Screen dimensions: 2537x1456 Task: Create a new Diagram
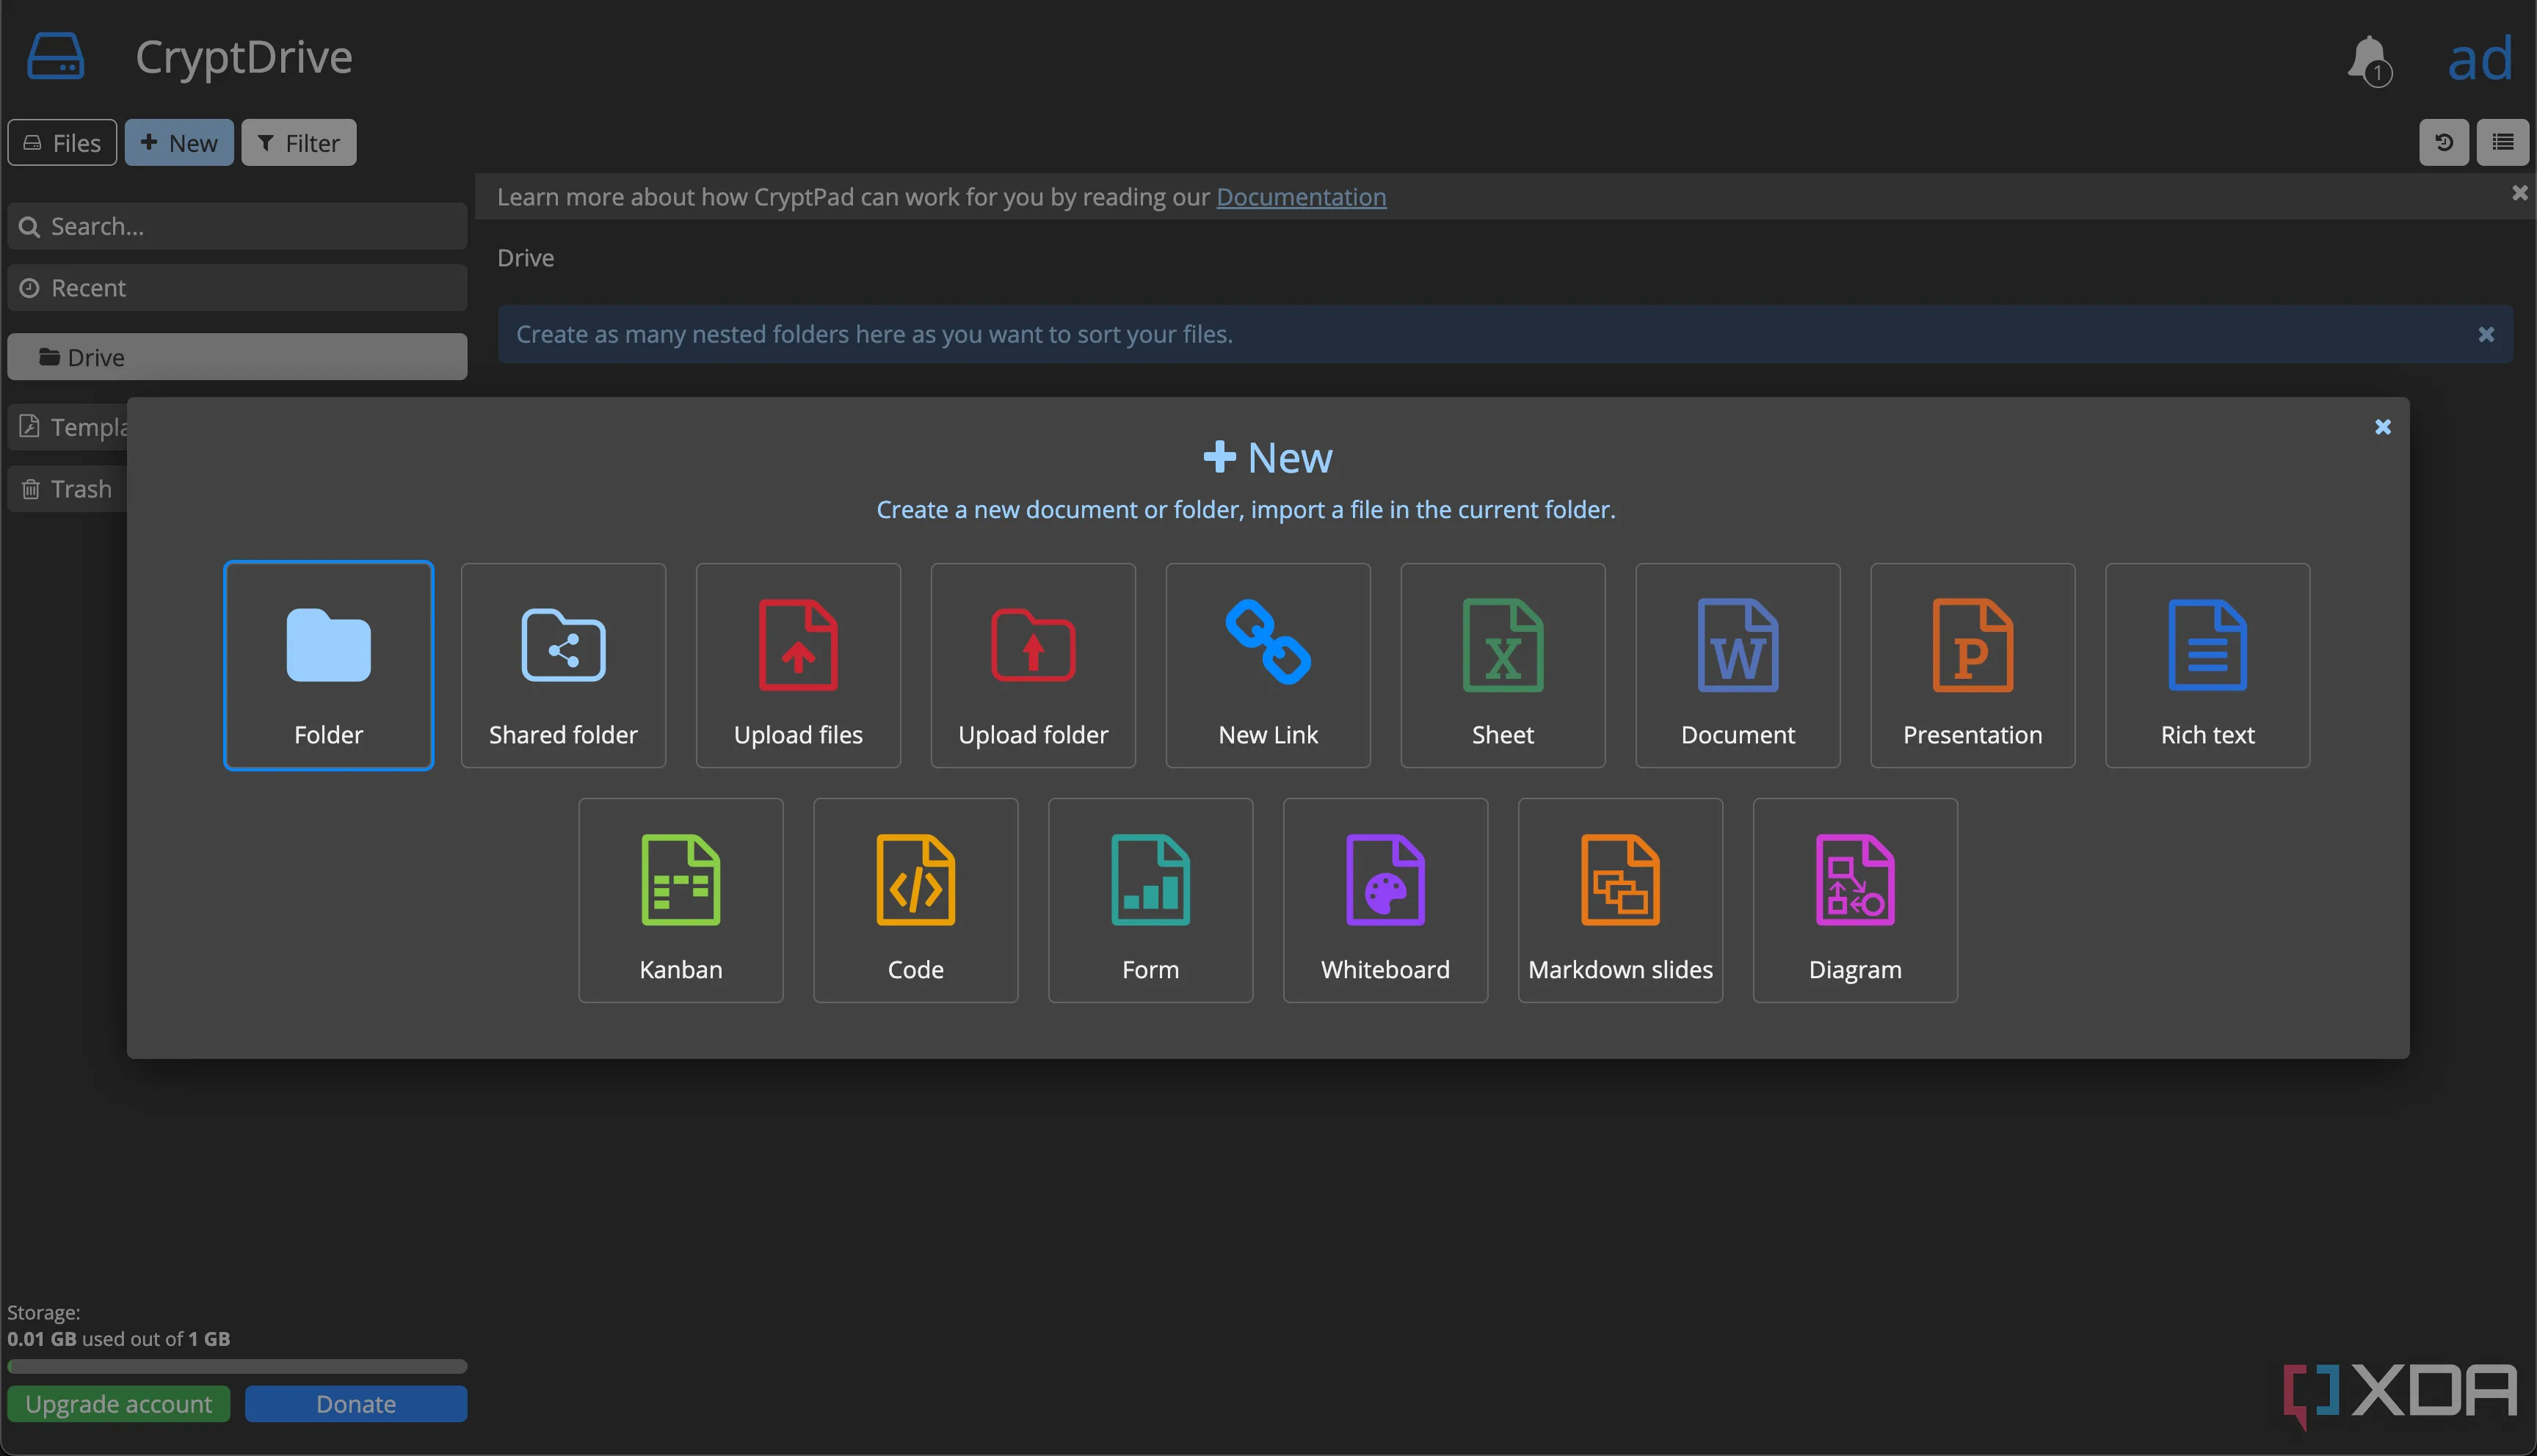[1856, 900]
